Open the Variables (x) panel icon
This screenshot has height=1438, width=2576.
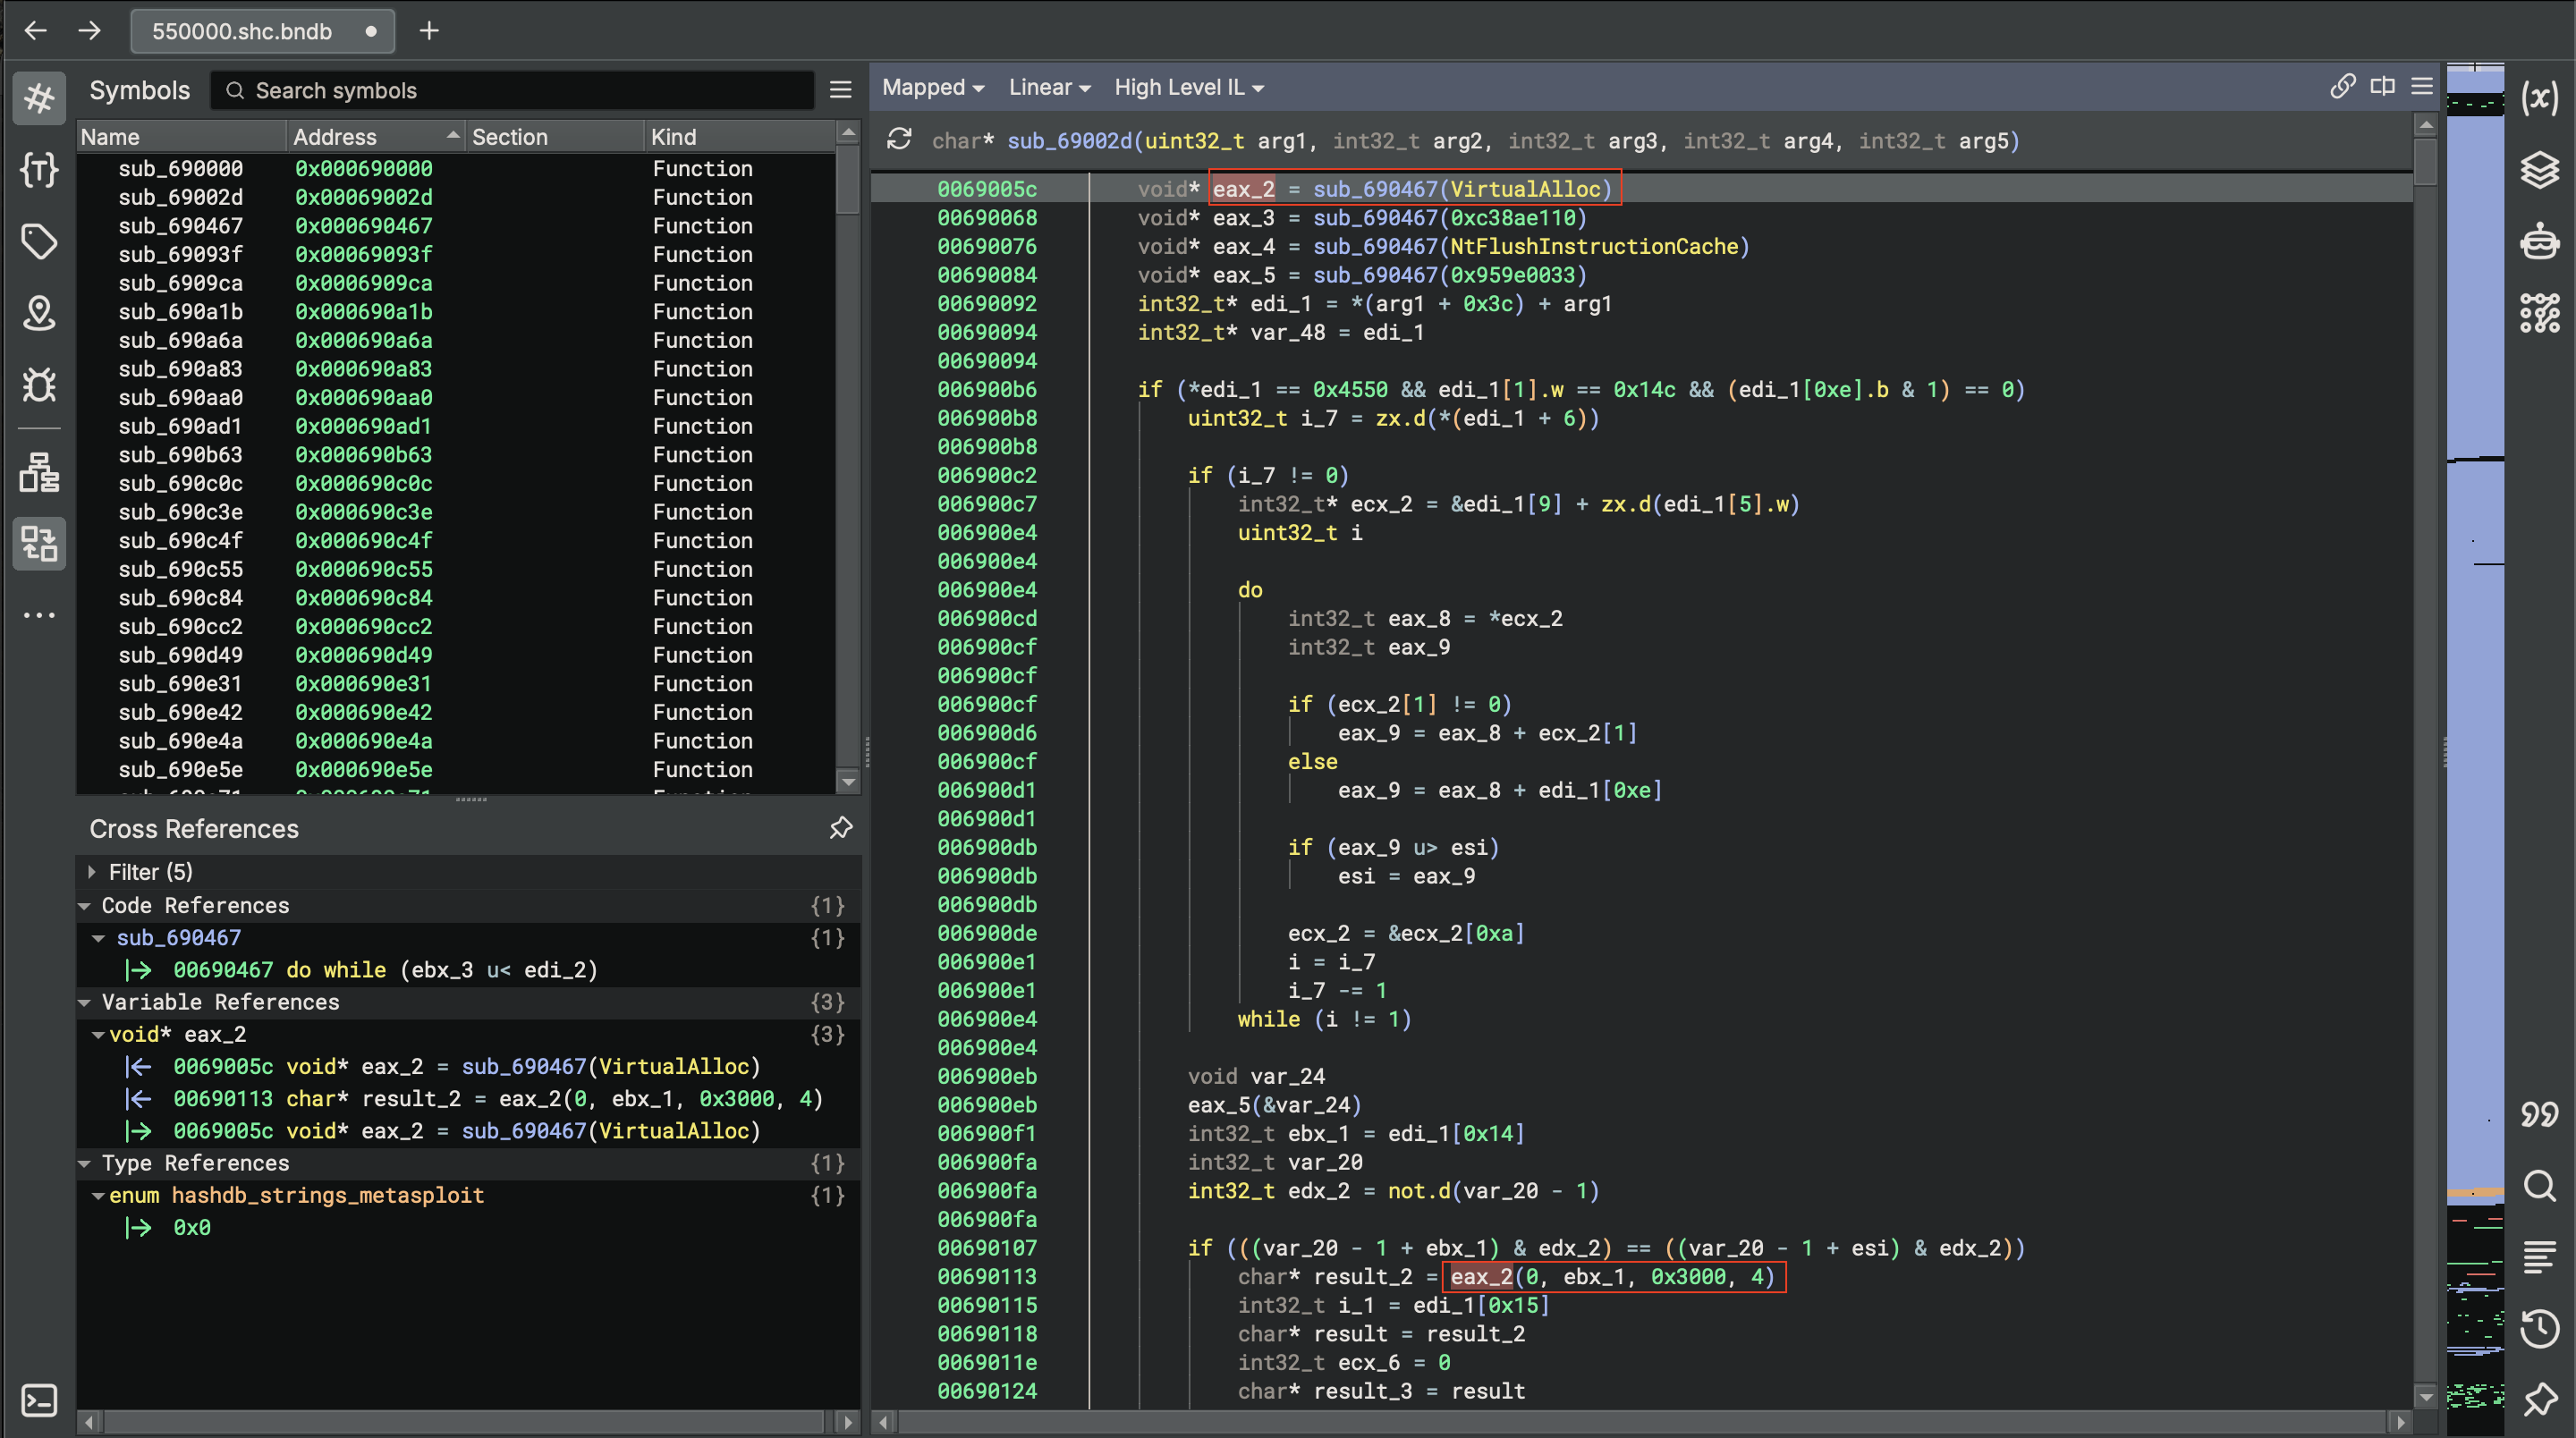pos(2539,98)
